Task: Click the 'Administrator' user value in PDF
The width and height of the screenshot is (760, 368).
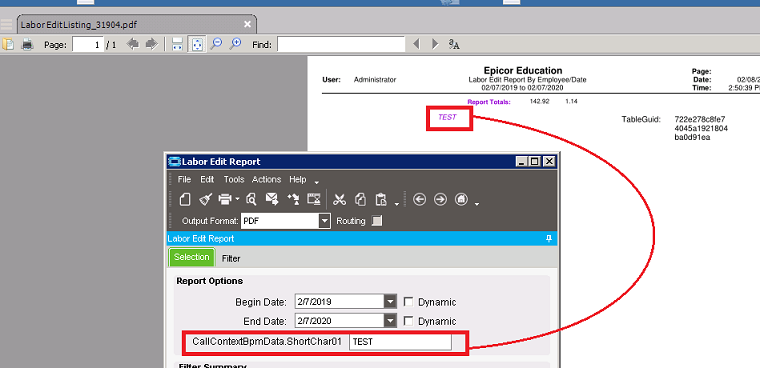Action: point(375,80)
